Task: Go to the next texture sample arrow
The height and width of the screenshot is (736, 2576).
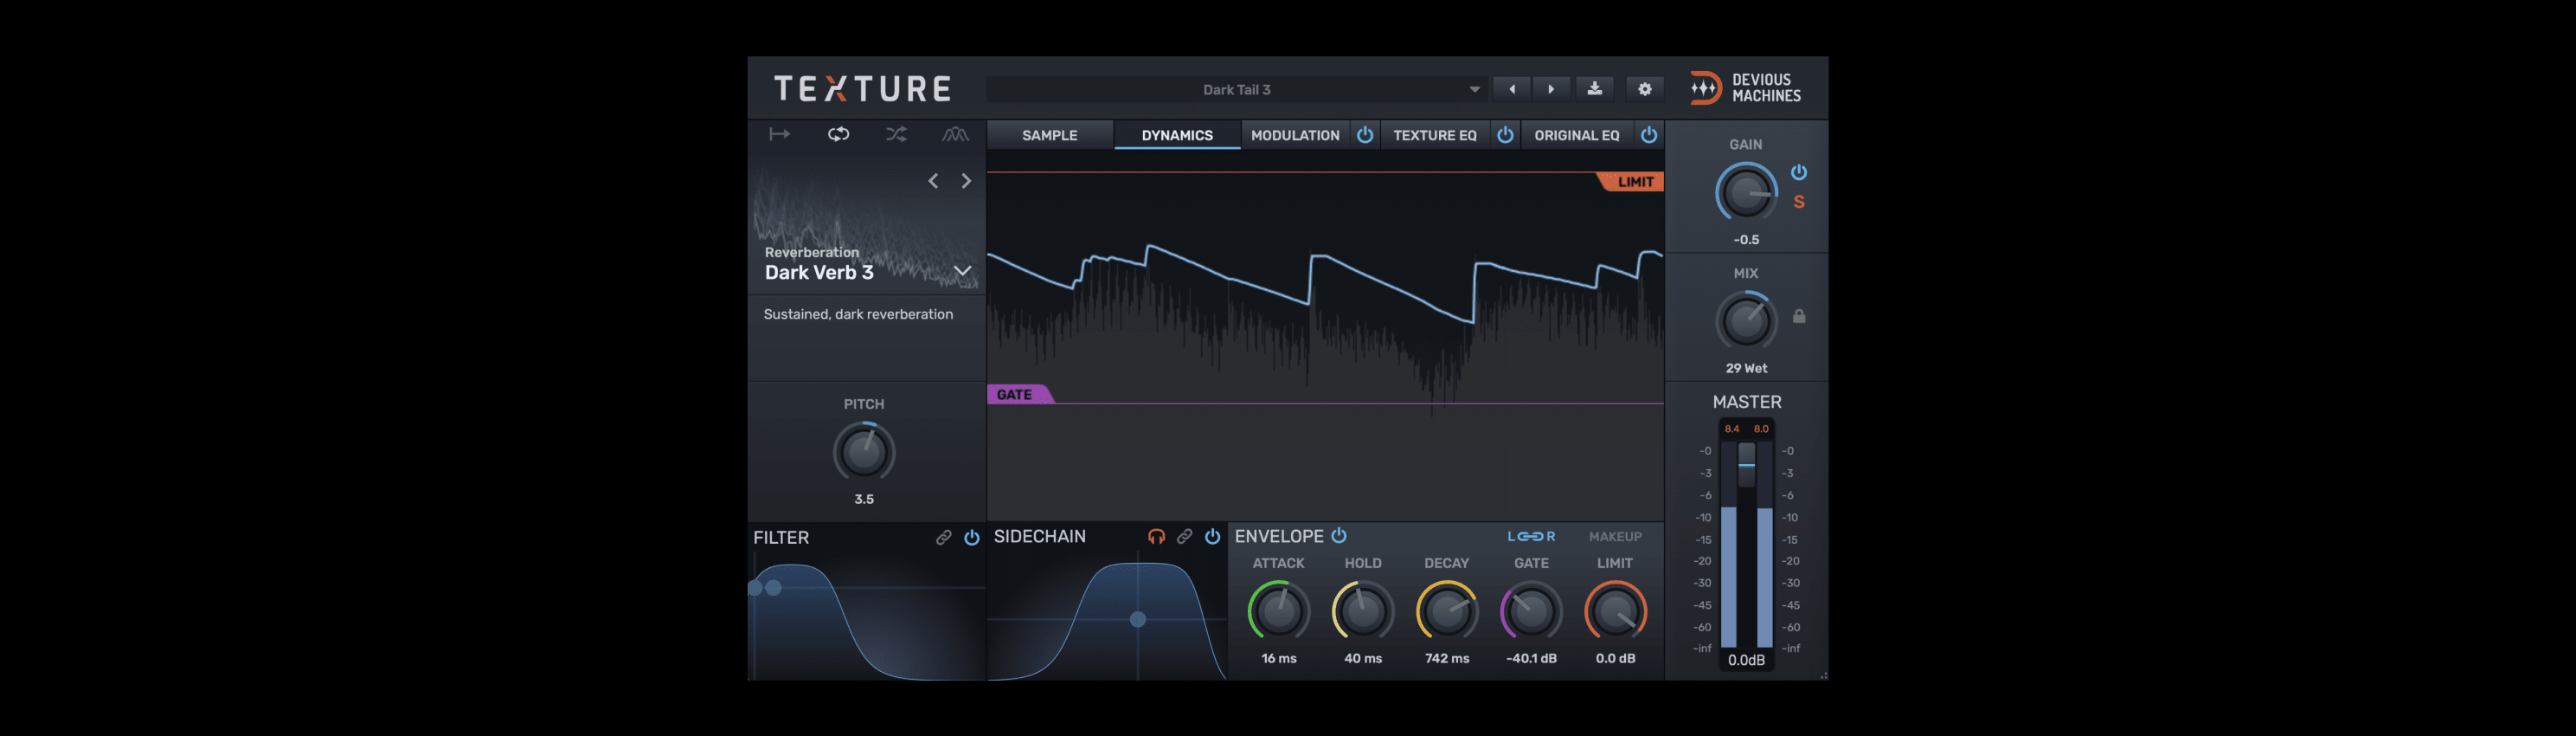Action: 966,181
